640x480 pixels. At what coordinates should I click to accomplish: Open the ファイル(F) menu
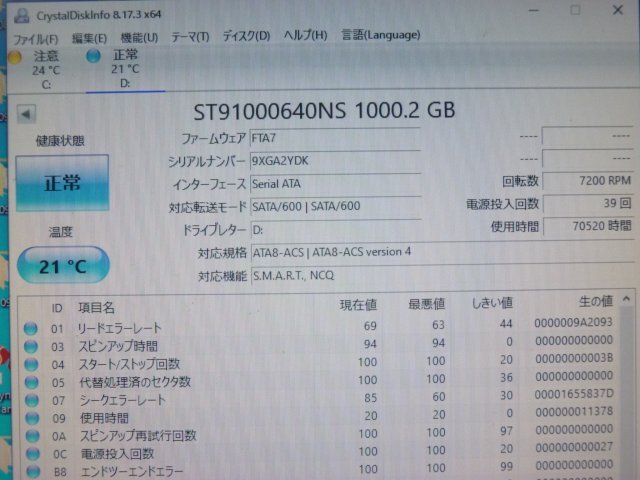[x=36, y=39]
